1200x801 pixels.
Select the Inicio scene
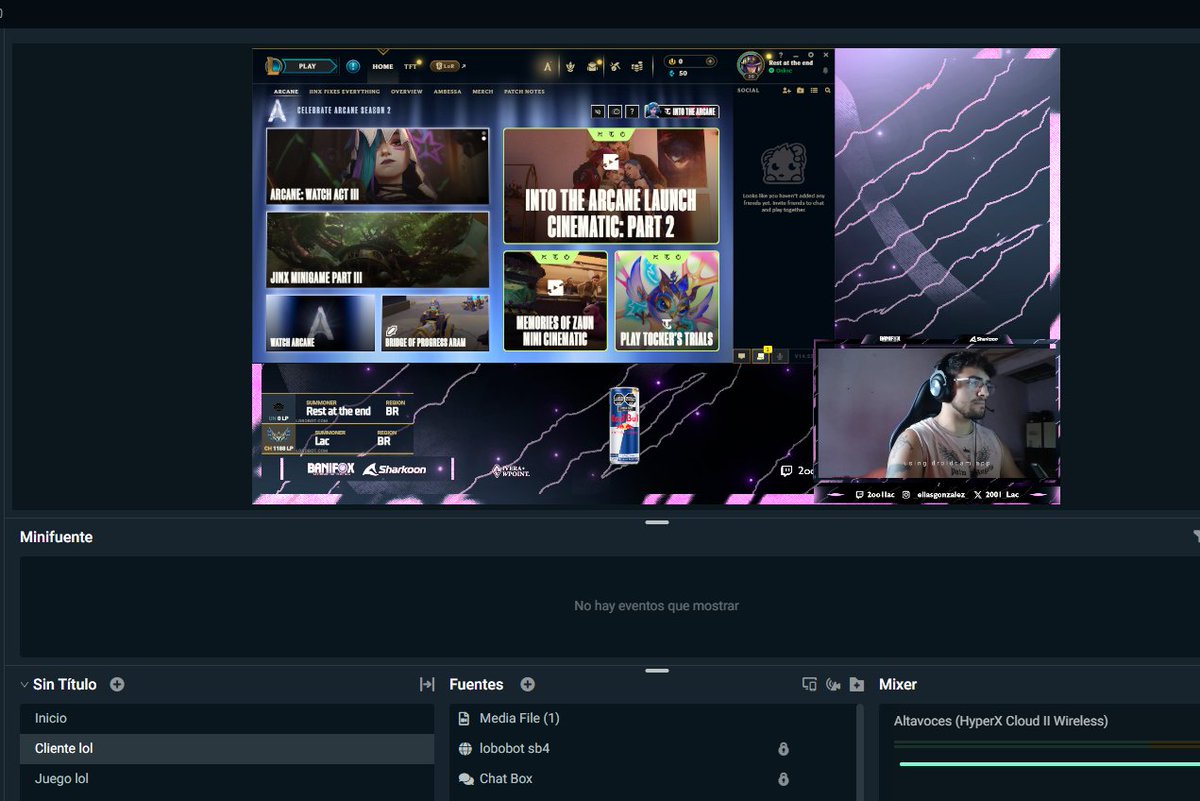pos(227,719)
